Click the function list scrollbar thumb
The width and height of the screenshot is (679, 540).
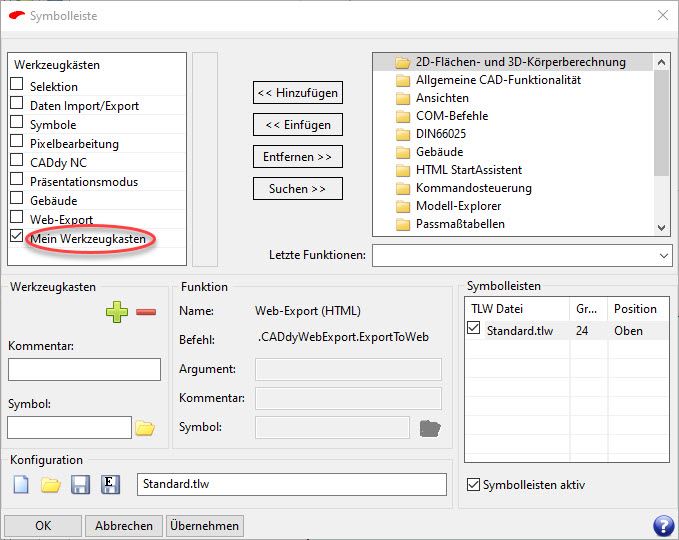(x=661, y=123)
